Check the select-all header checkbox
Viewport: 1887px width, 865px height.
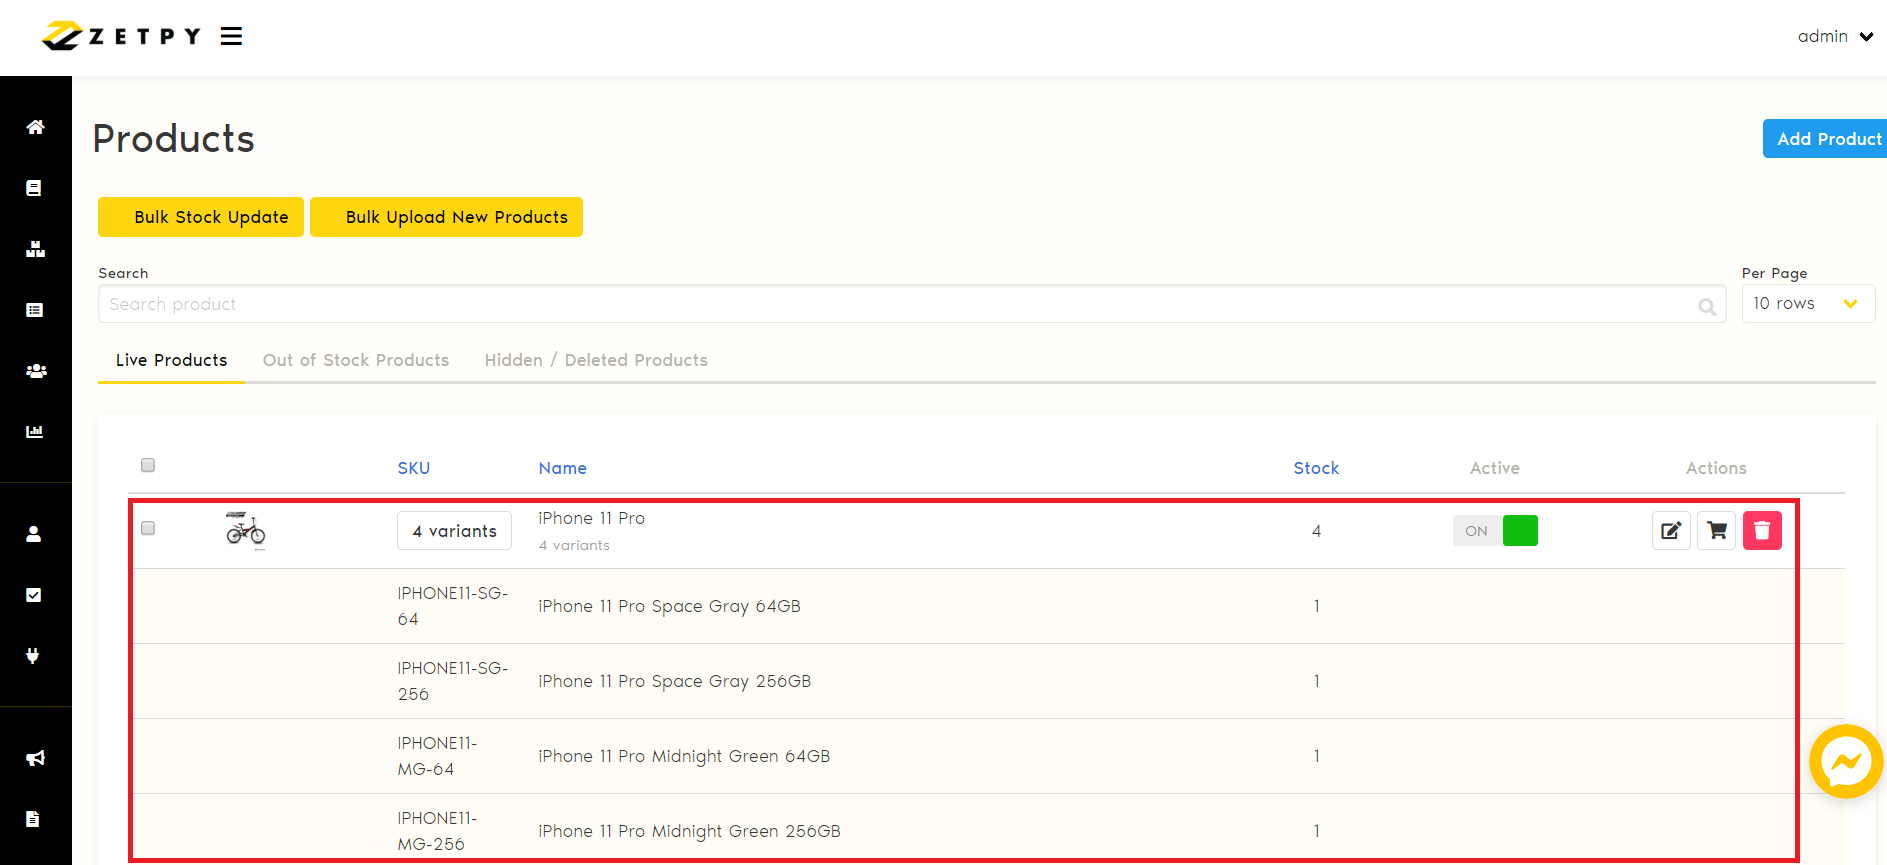click(148, 465)
